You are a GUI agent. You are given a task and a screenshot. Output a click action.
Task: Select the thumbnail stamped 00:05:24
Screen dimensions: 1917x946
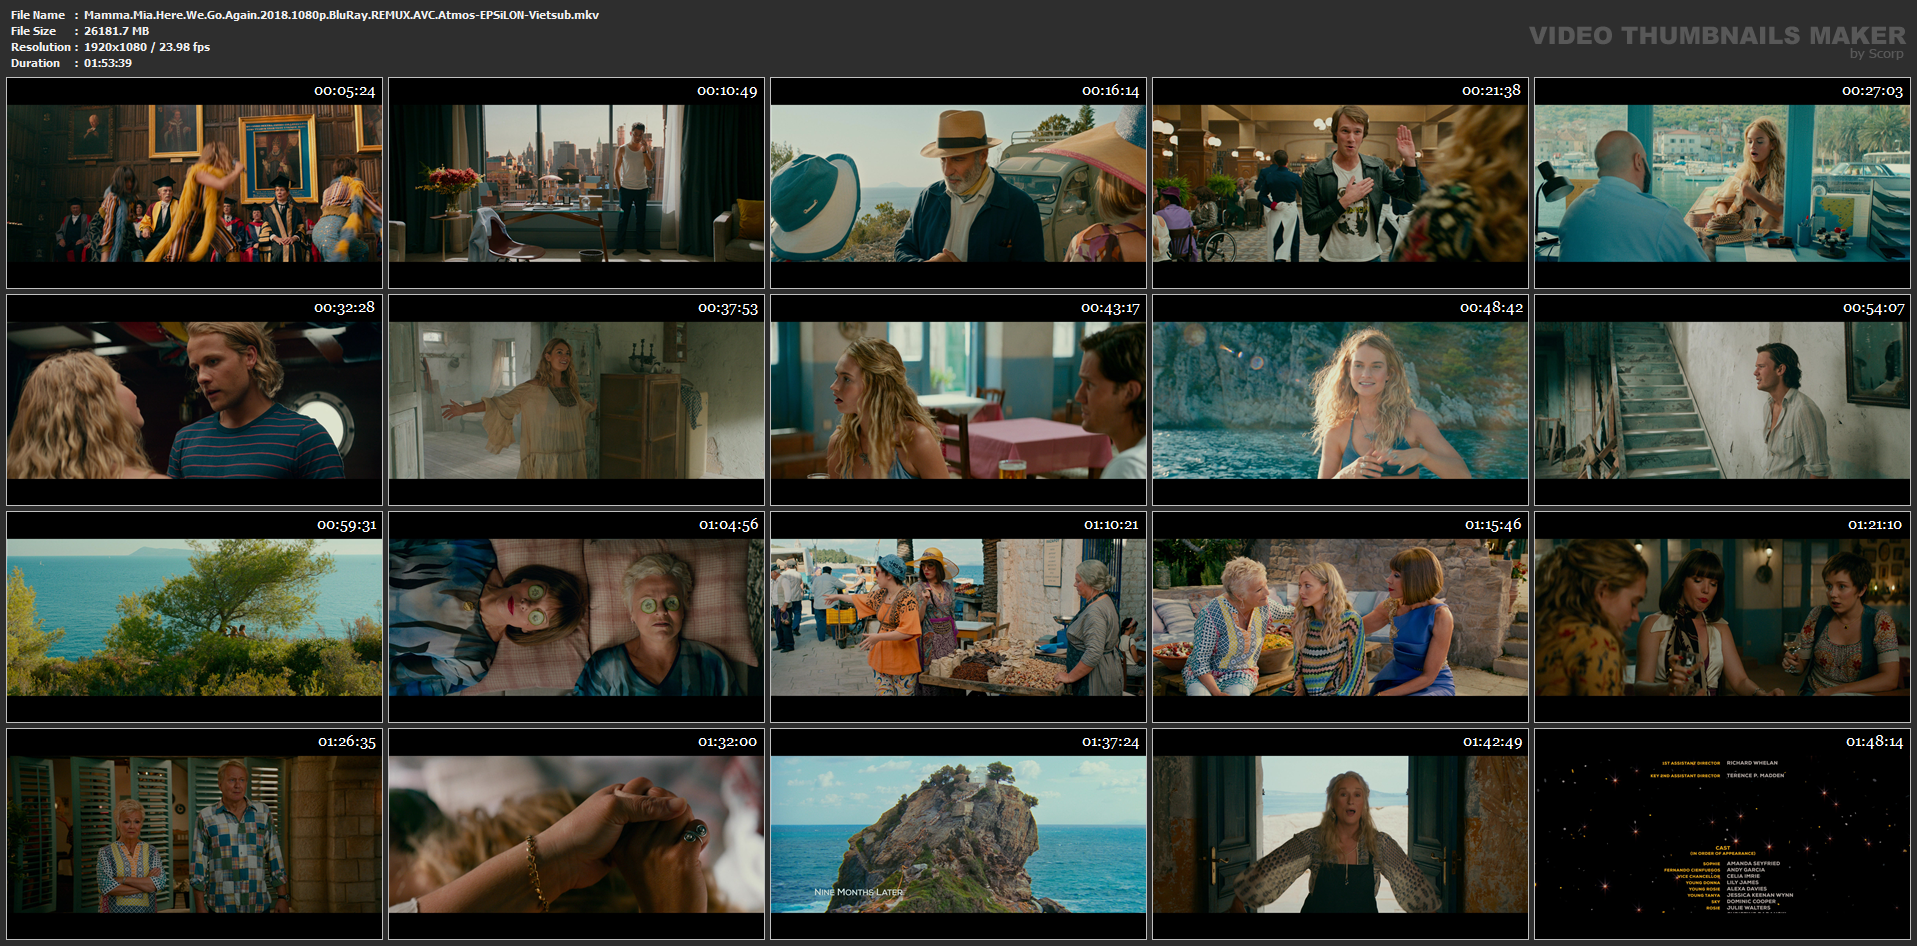(194, 183)
